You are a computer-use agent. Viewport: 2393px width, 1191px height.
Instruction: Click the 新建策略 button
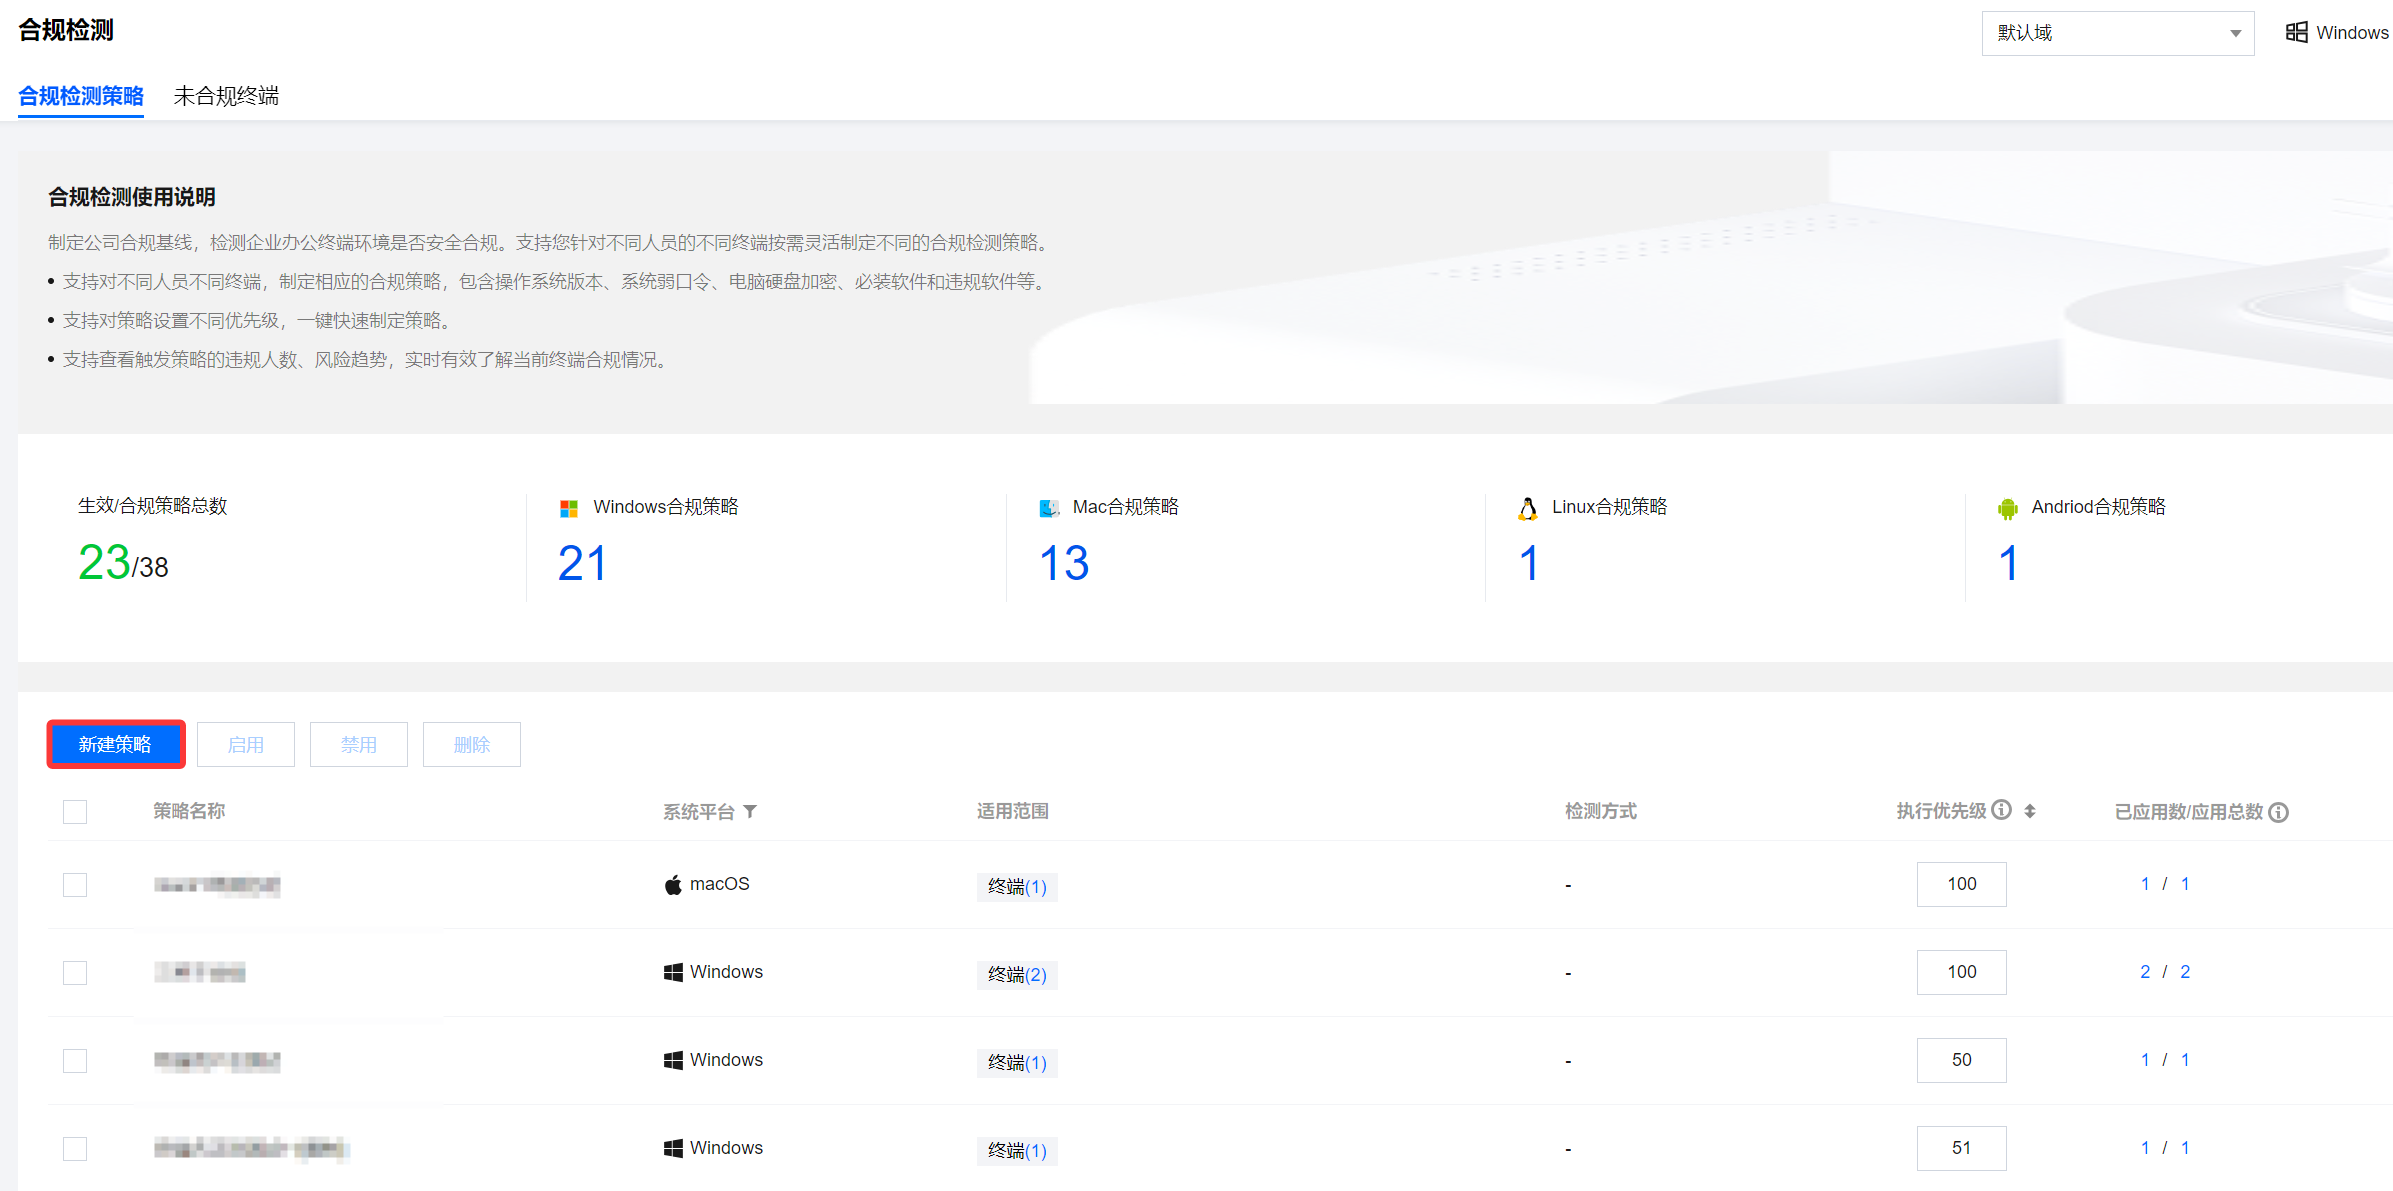point(115,744)
